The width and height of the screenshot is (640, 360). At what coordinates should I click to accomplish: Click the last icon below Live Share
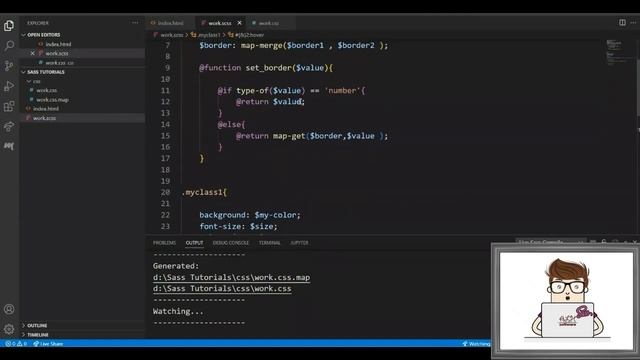tap(9, 146)
